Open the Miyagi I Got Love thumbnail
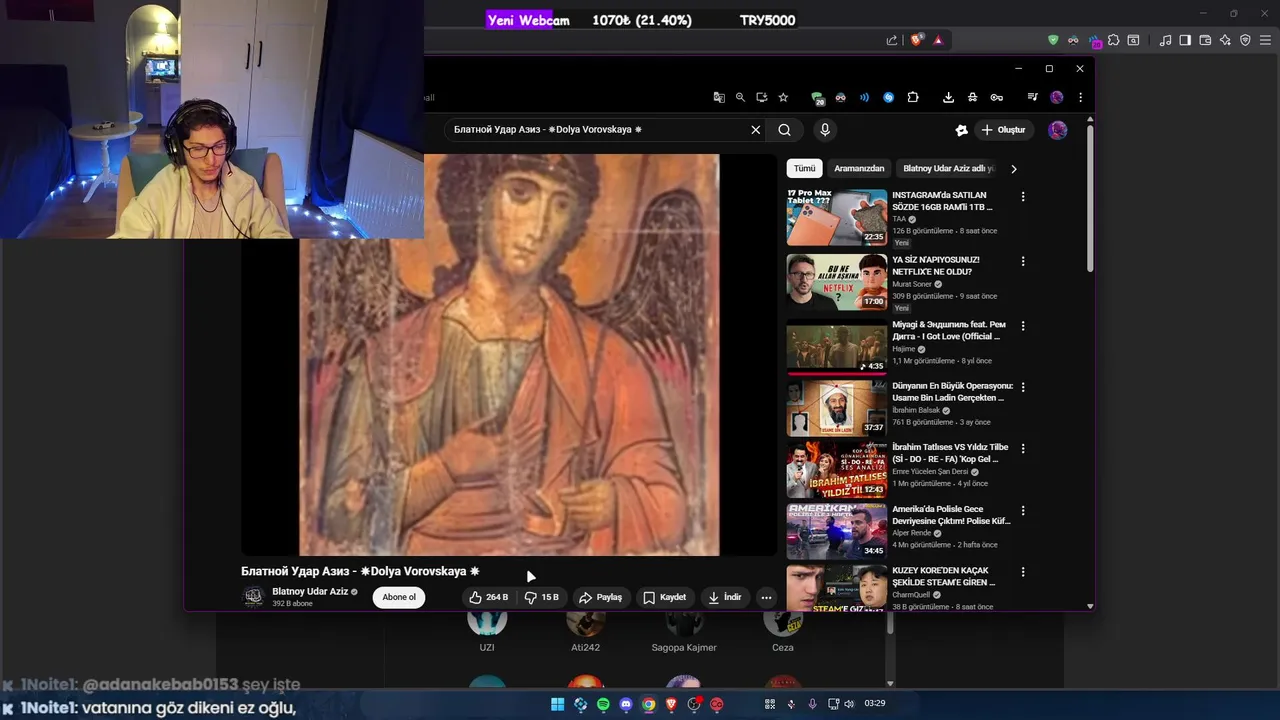Viewport: 1280px width, 720px height. point(837,347)
